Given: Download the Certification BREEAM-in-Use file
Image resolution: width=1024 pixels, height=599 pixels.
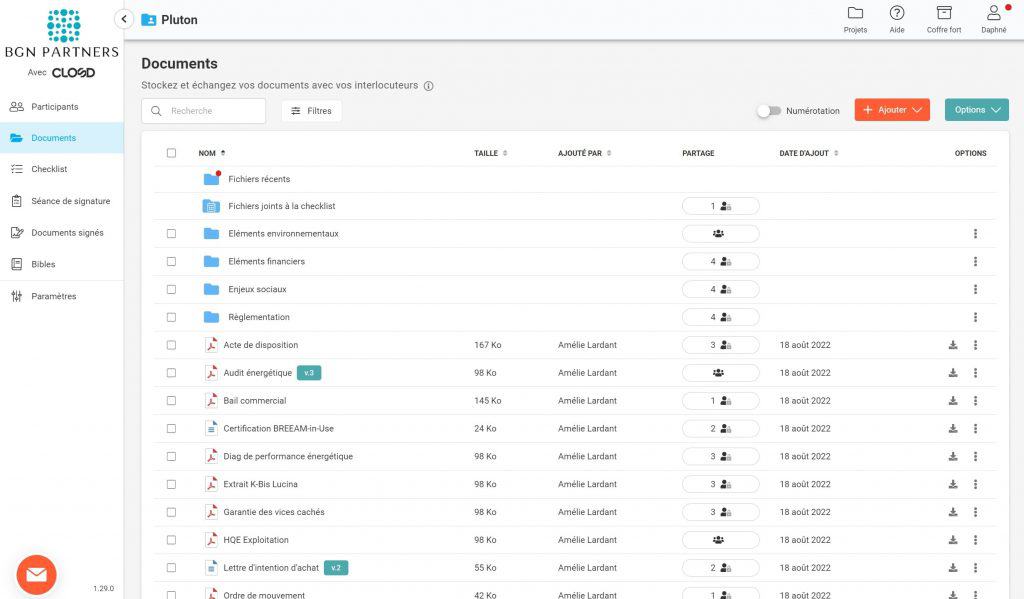Looking at the screenshot, I should (x=953, y=429).
